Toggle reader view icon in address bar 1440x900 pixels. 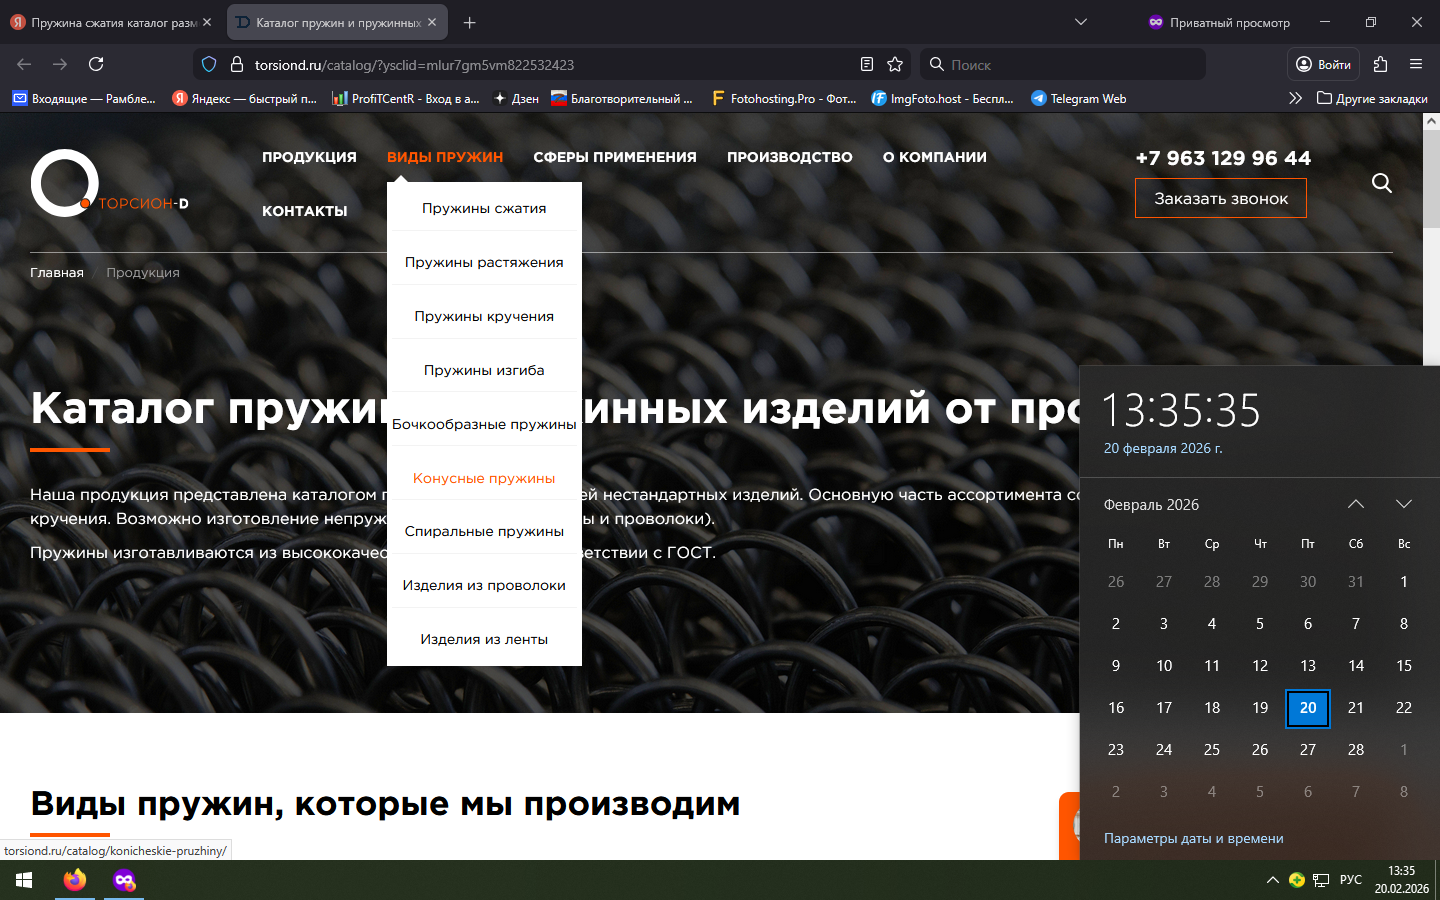click(867, 64)
